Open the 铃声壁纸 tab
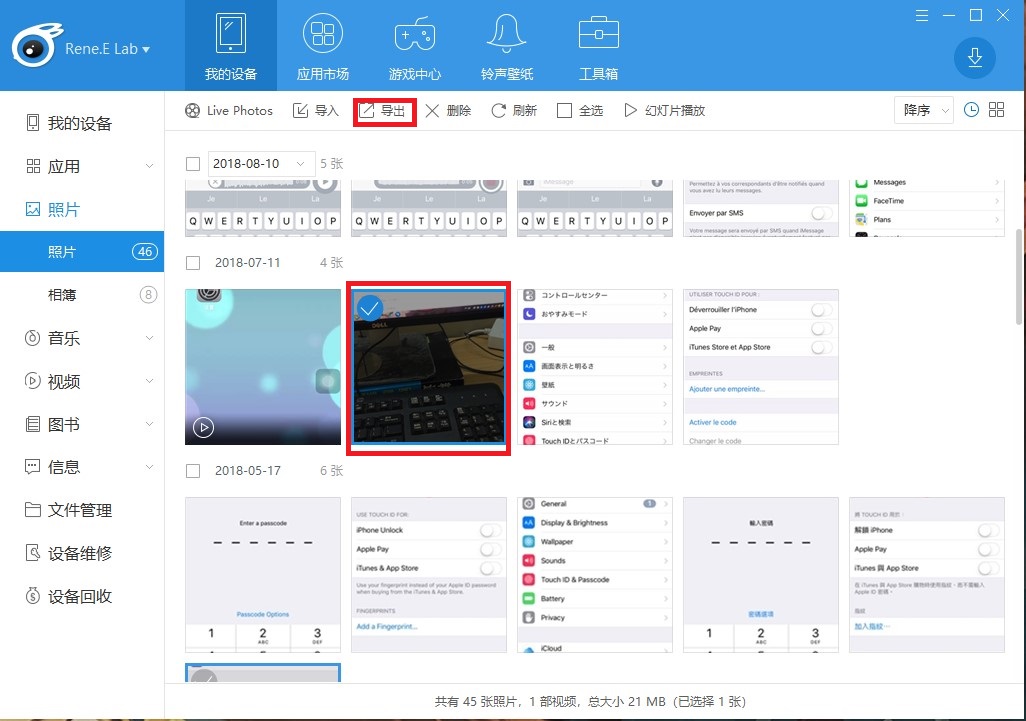1026x721 pixels. point(506,46)
